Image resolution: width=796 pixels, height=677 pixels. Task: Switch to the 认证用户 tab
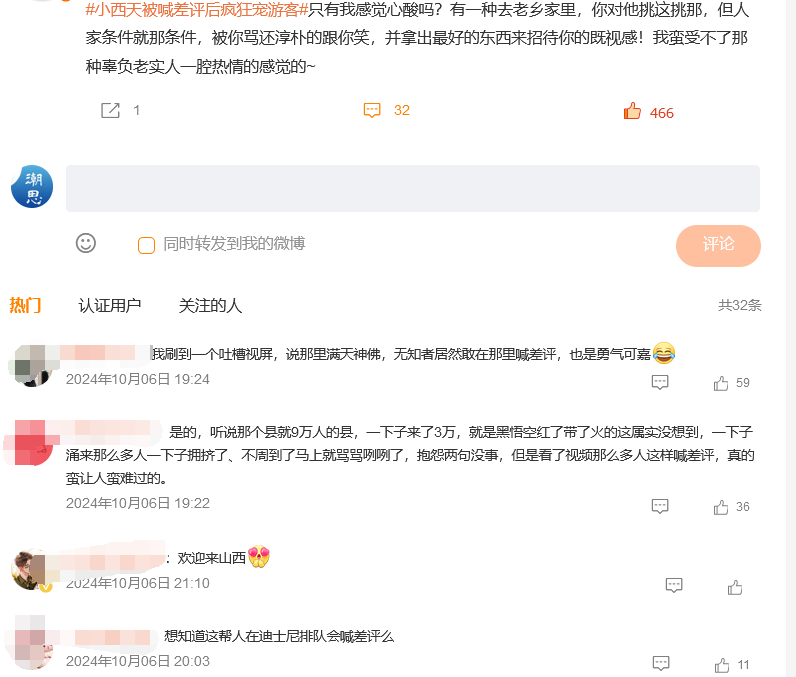[x=110, y=306]
